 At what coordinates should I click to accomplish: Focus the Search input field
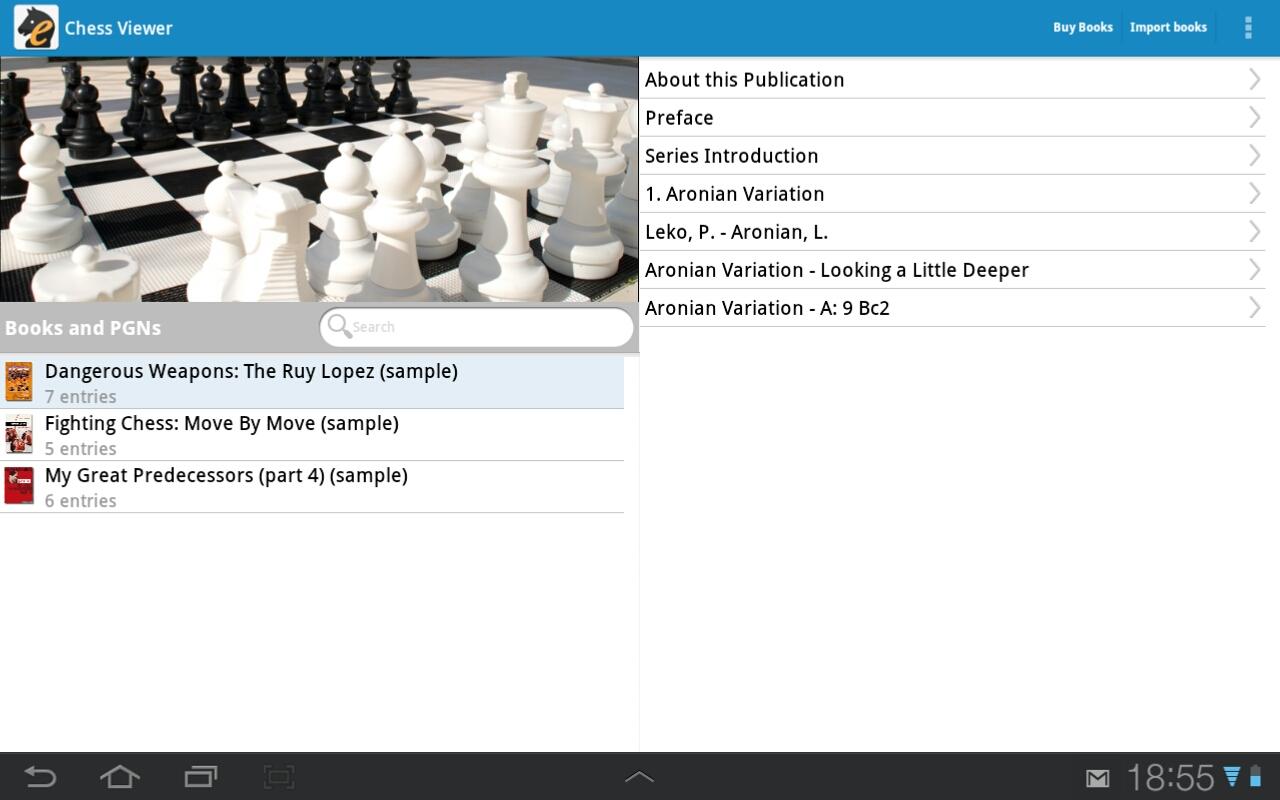tap(477, 327)
